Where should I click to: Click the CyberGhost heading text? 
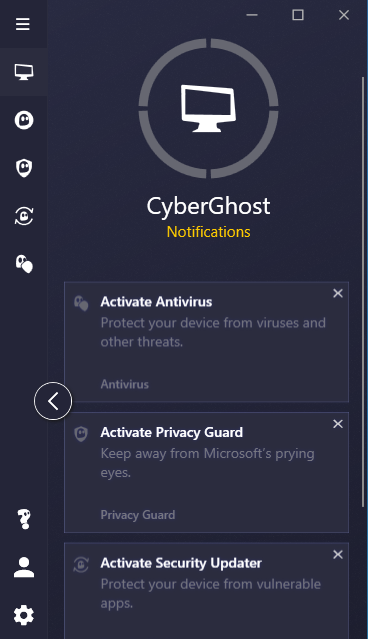pyautogui.click(x=208, y=206)
